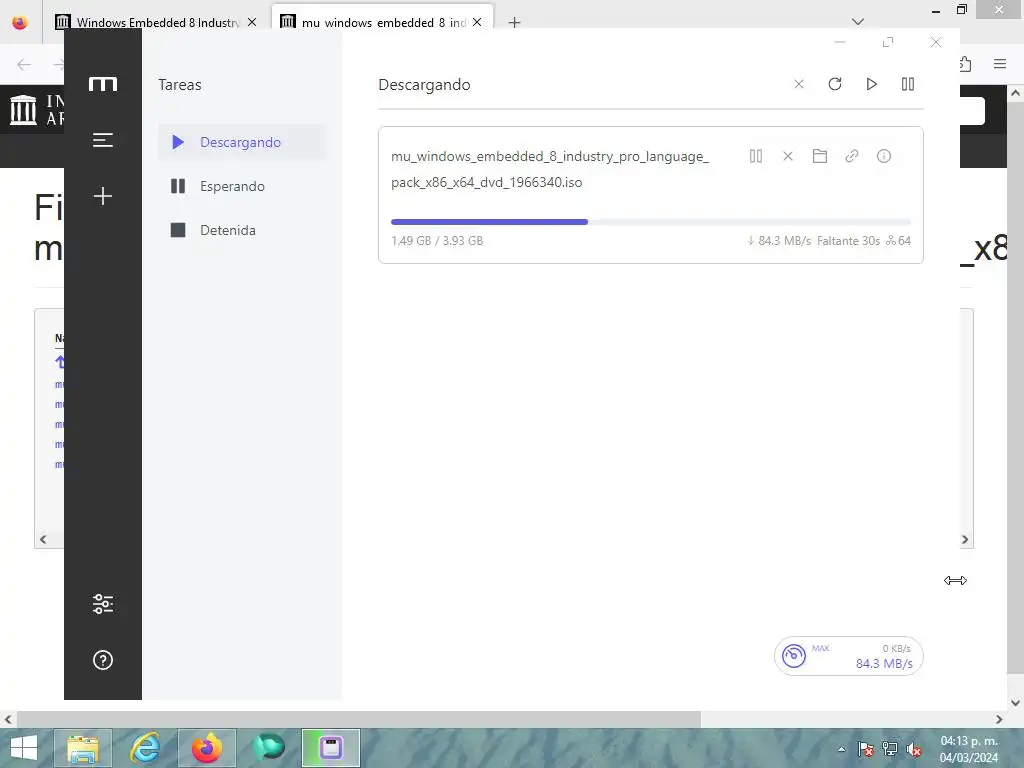Pause the language pack ISO download
Image resolution: width=1024 pixels, height=768 pixels.
click(756, 156)
